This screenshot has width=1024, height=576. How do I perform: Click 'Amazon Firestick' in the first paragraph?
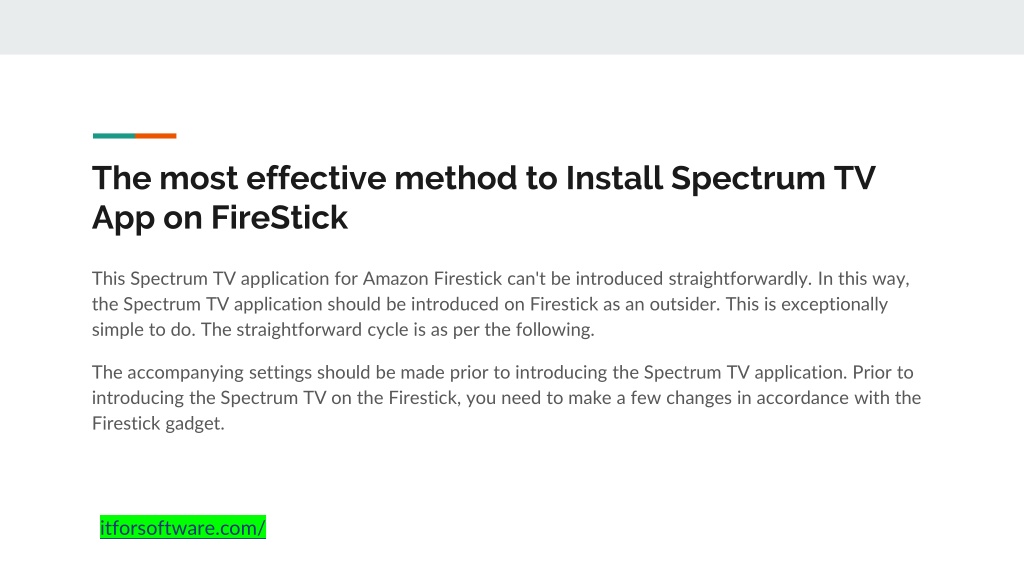click(432, 279)
